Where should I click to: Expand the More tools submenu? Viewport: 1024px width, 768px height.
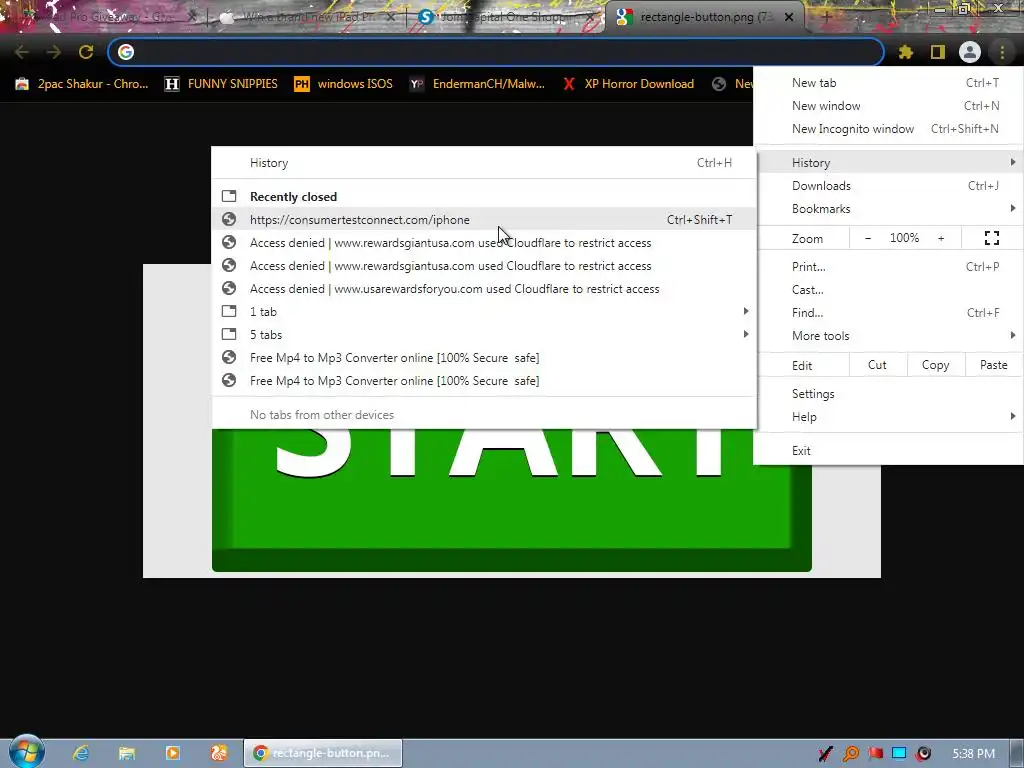coord(888,336)
